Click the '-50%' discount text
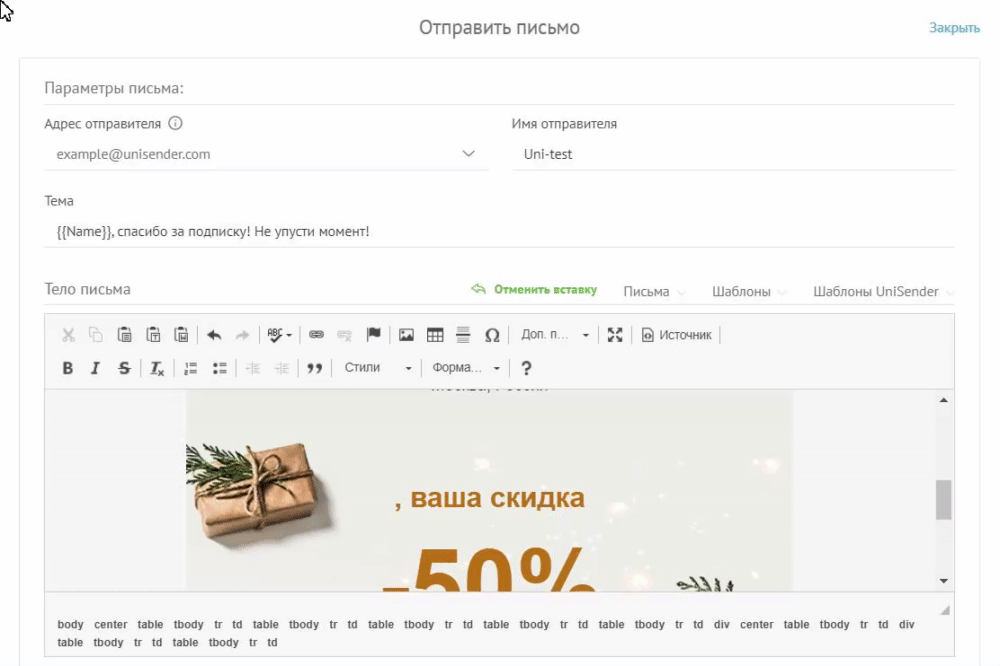 [x=489, y=570]
